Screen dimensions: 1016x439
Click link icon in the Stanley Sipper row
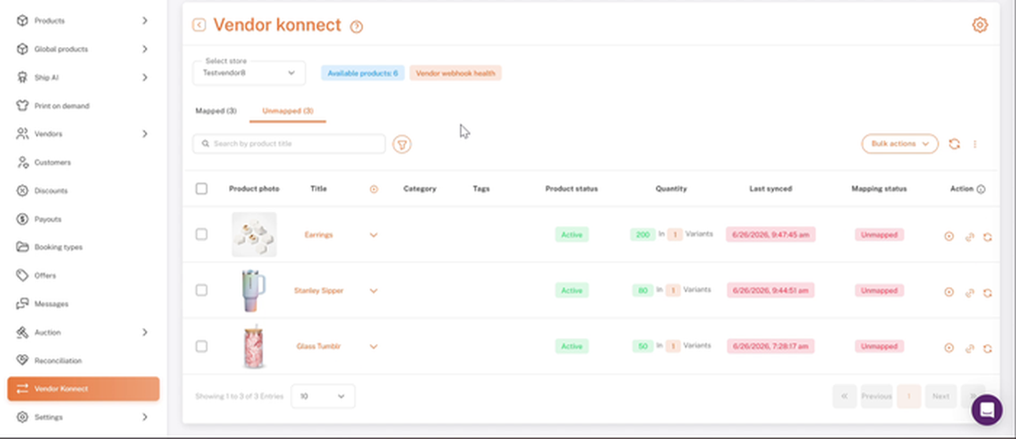(x=969, y=293)
